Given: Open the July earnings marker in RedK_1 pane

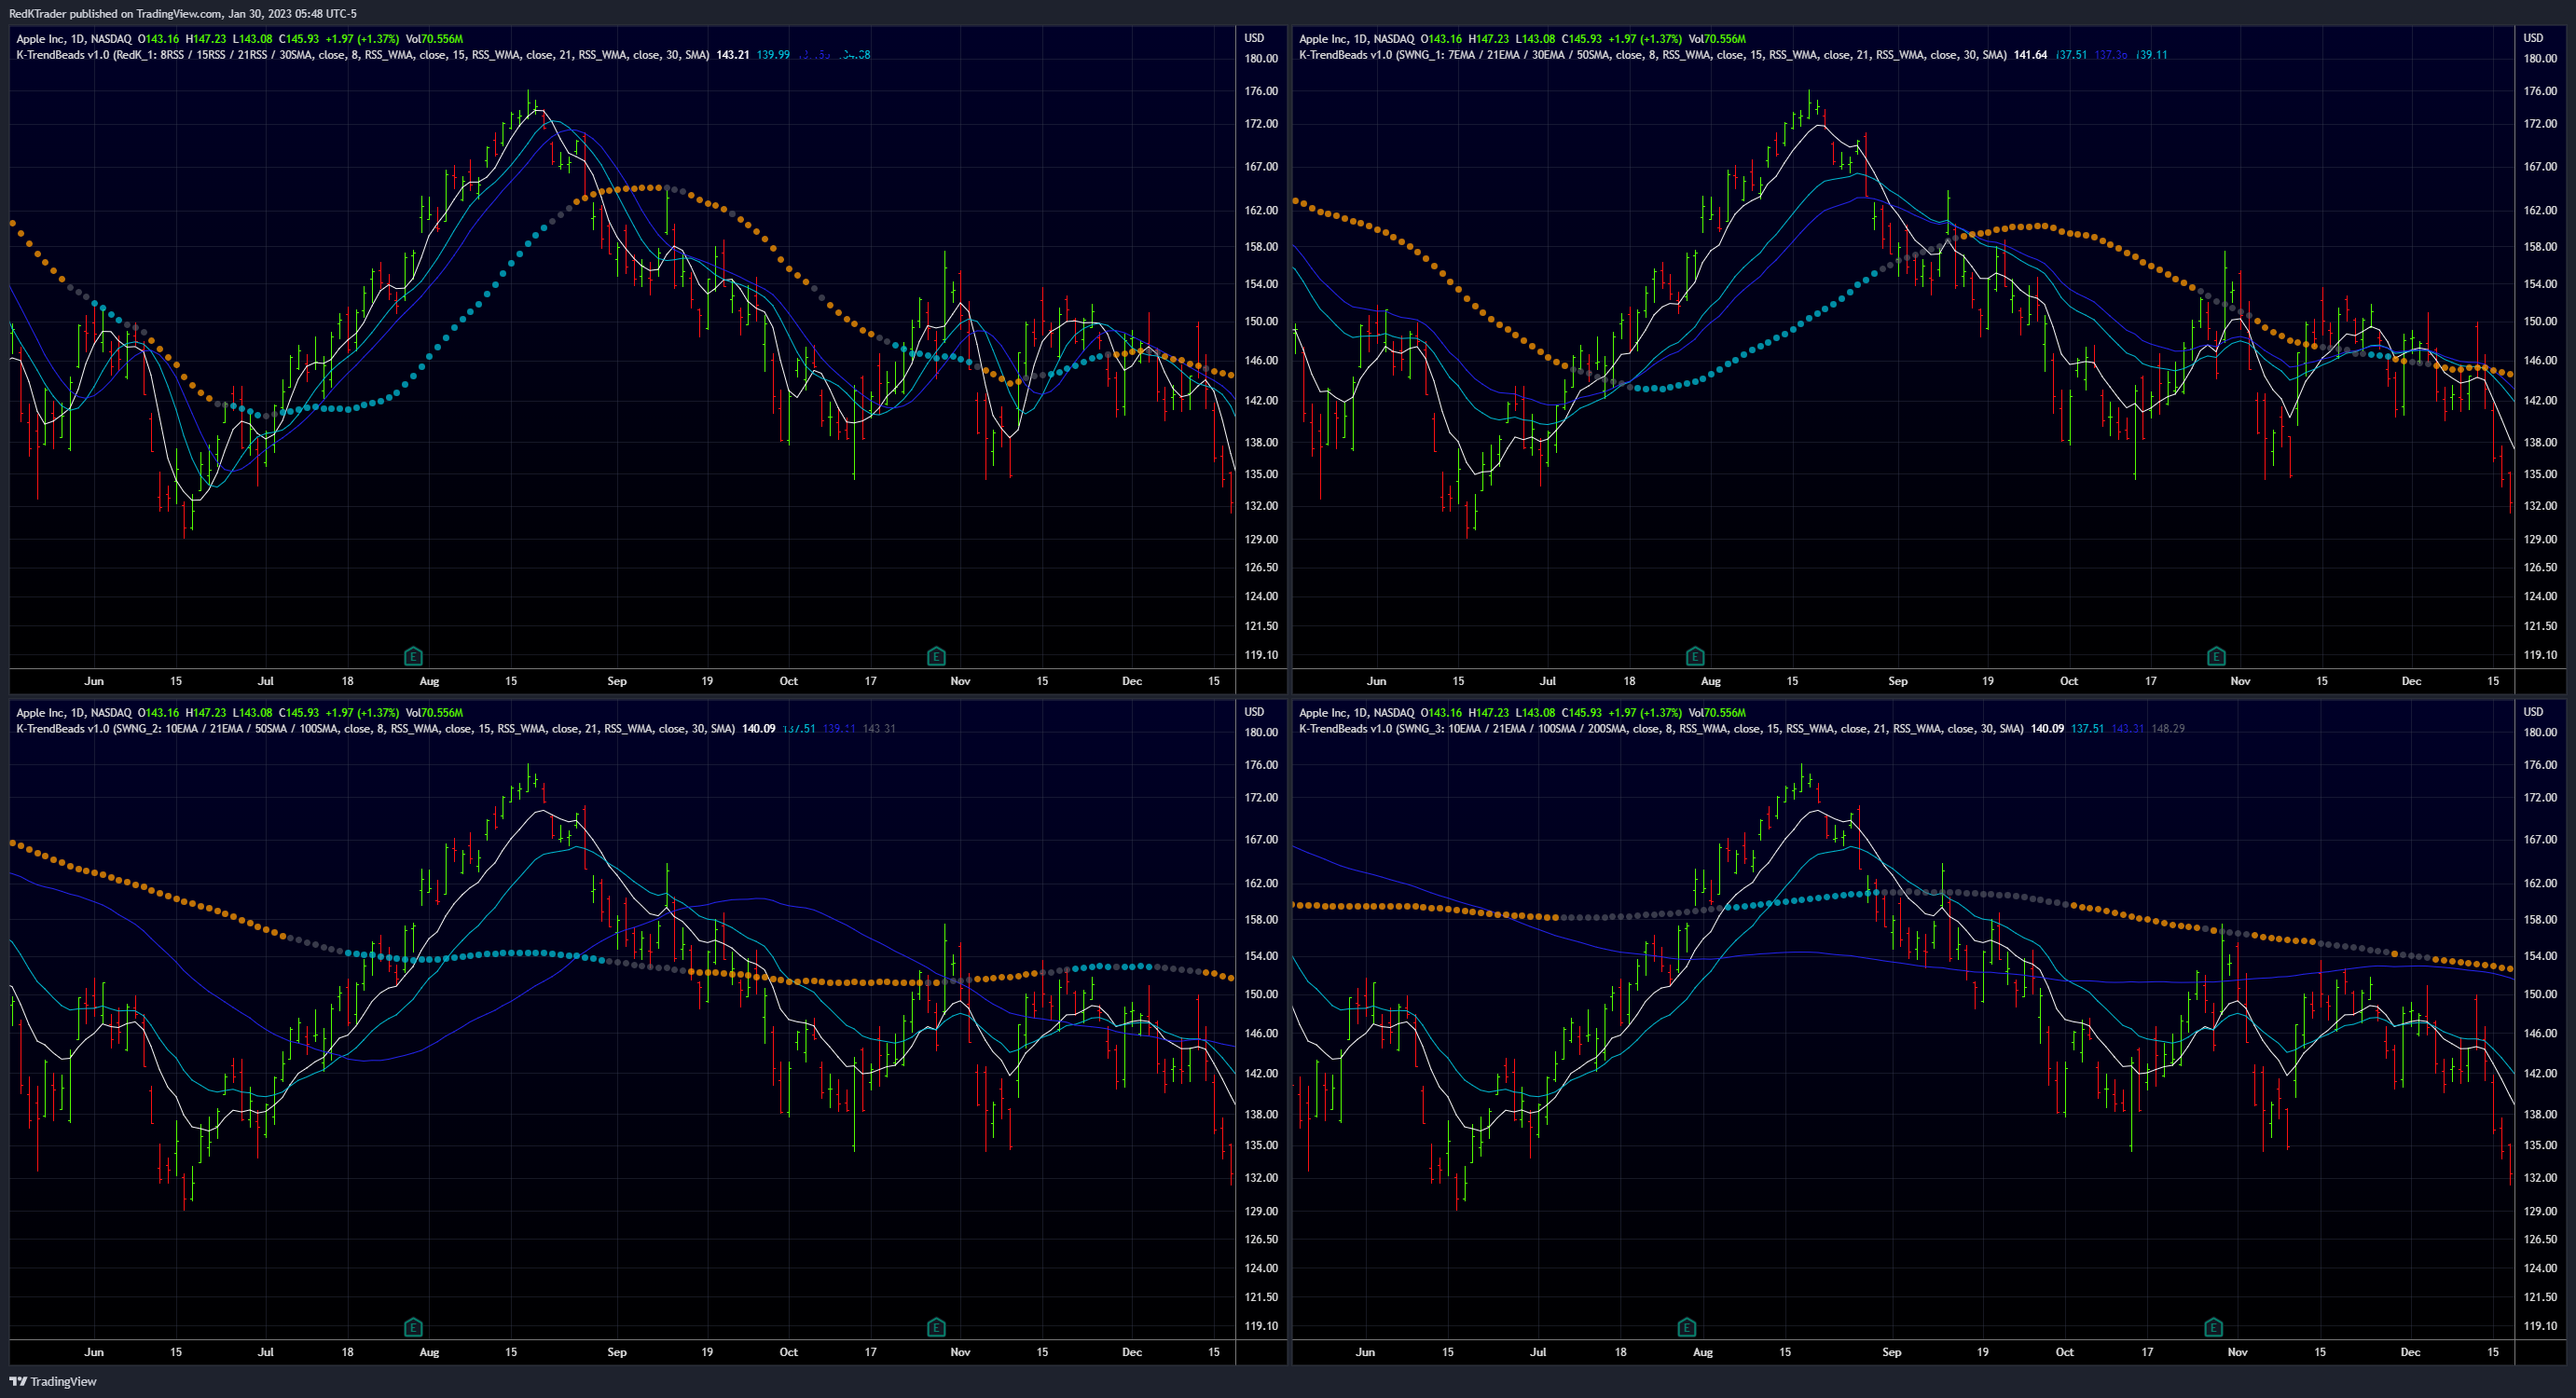Looking at the screenshot, I should pos(413,656).
